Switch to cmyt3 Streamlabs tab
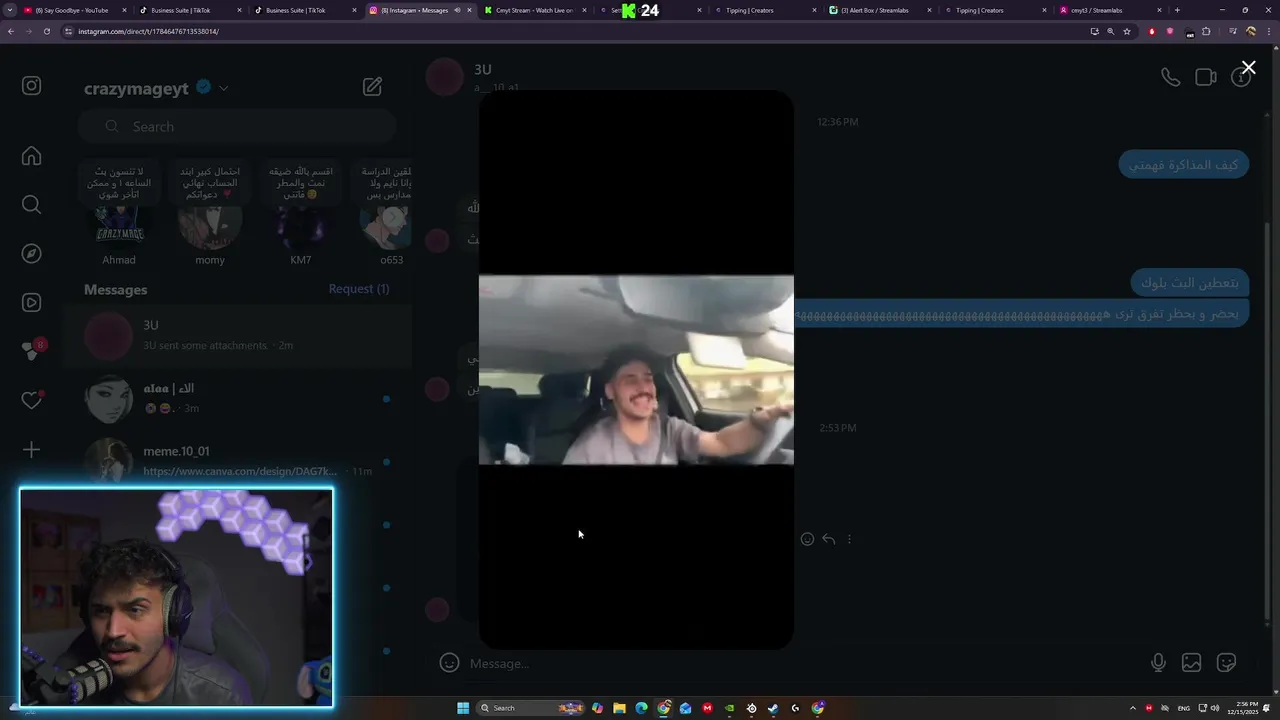Image resolution: width=1280 pixels, height=720 pixels. (x=1111, y=10)
